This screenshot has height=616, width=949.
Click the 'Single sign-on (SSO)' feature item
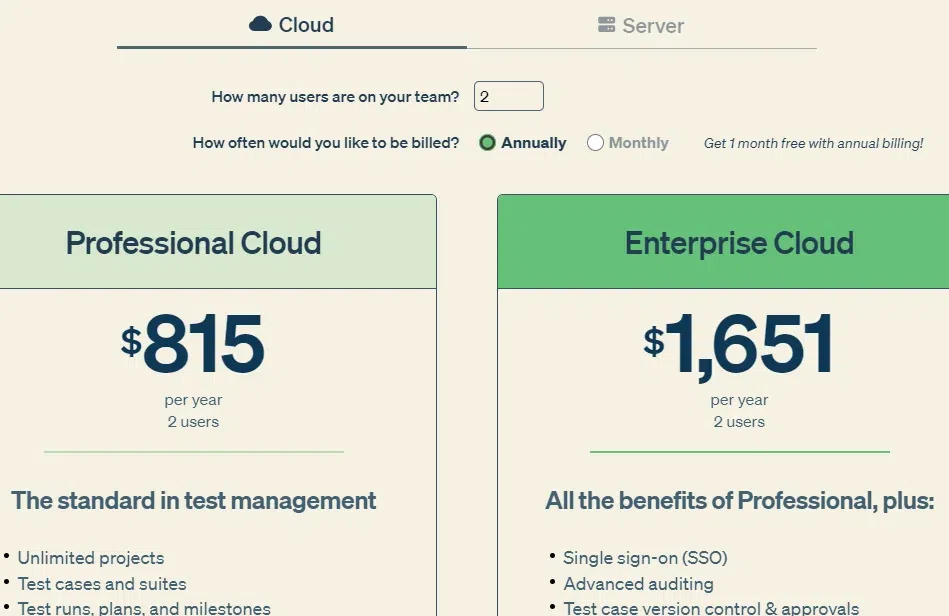(x=645, y=558)
